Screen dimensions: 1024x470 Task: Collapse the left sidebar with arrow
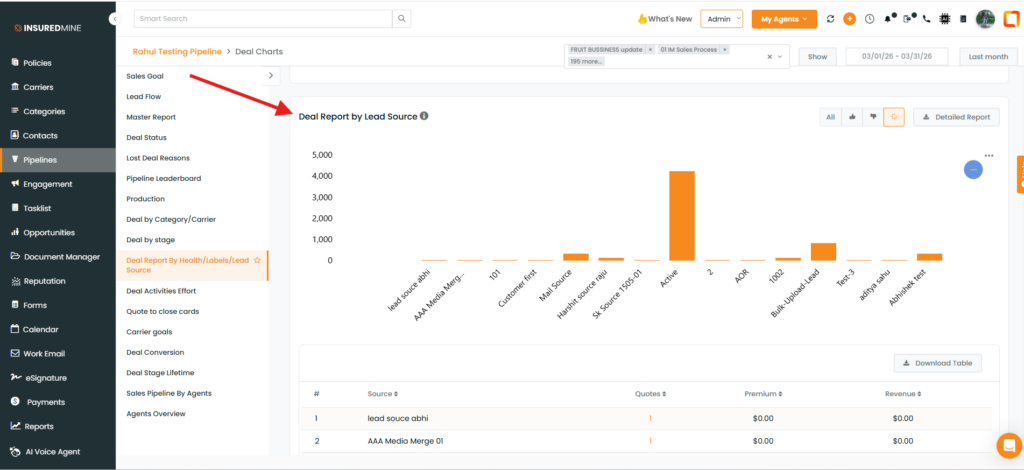click(115, 19)
